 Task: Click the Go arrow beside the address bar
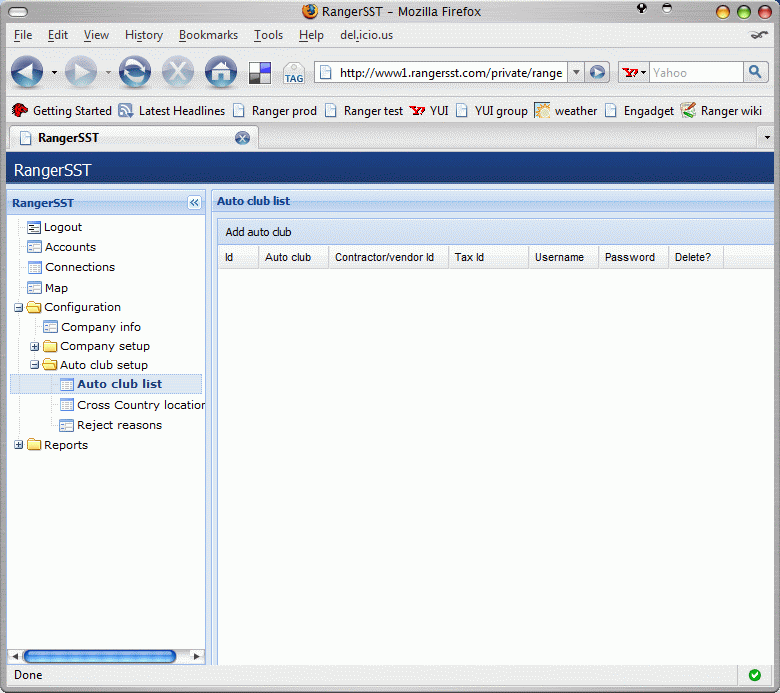tap(597, 72)
